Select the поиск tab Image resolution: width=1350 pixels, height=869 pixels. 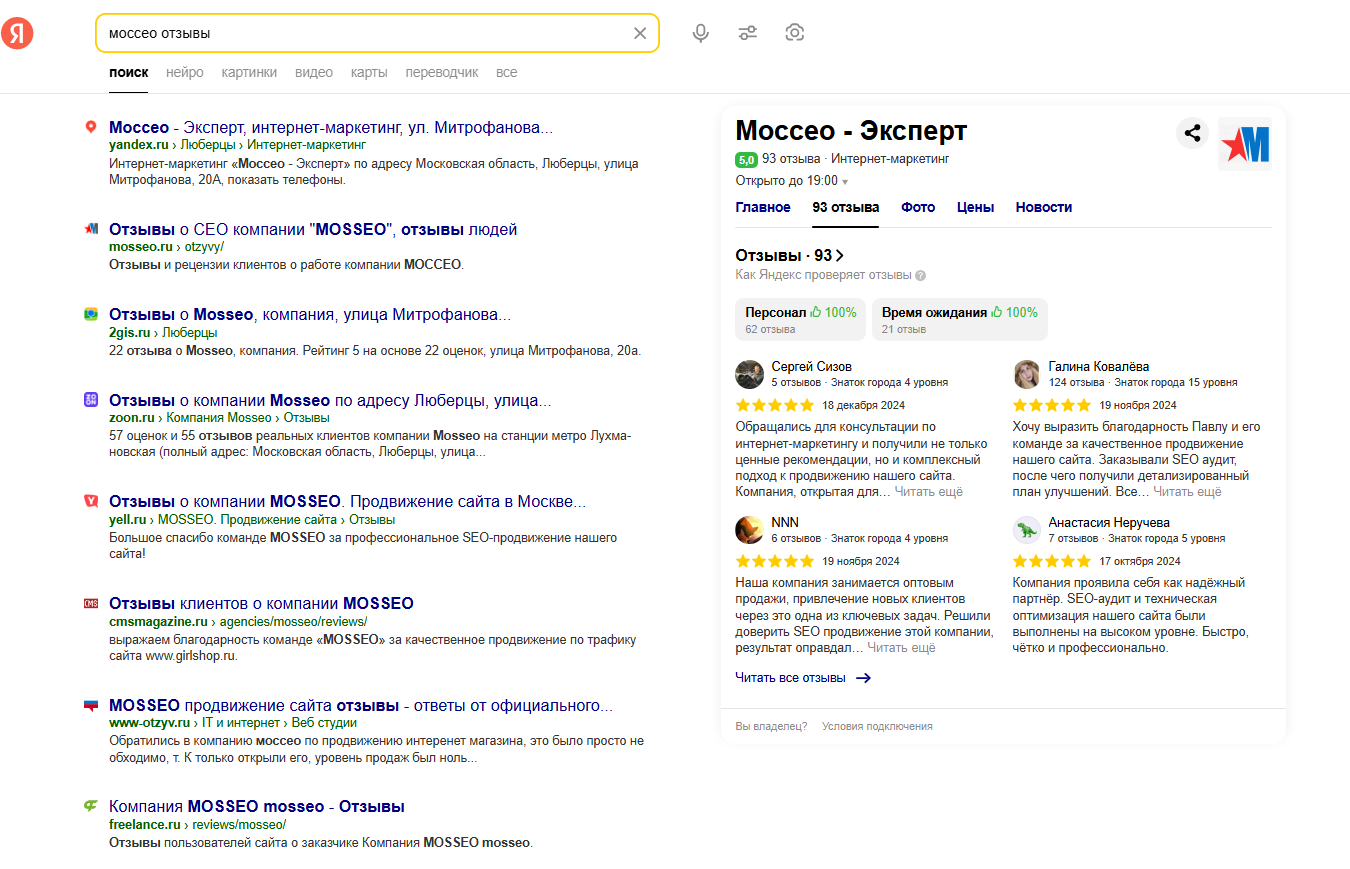(x=129, y=73)
